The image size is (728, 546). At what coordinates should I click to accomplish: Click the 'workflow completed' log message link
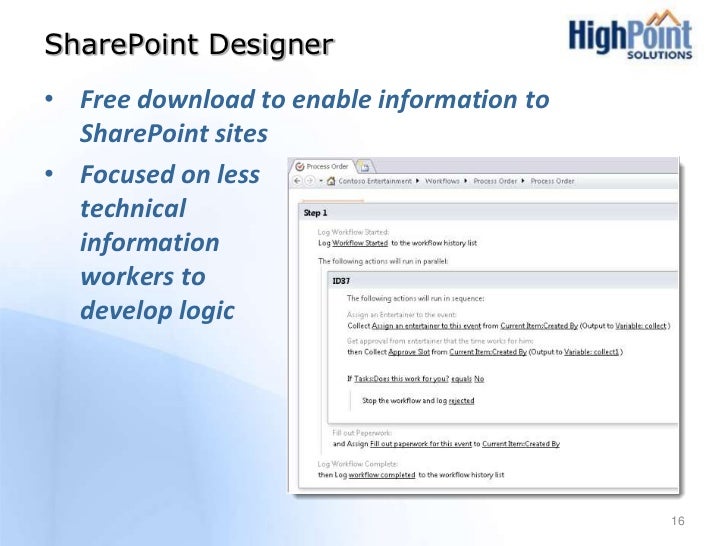coord(382,475)
